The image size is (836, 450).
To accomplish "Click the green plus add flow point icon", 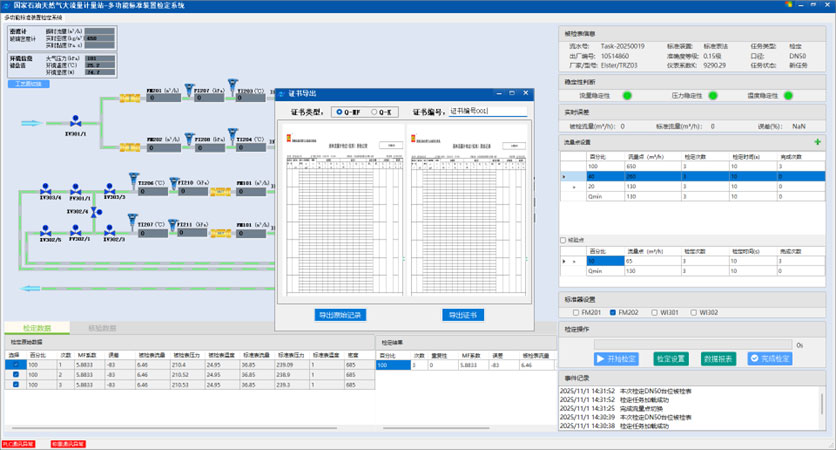I will pyautogui.click(x=817, y=143).
